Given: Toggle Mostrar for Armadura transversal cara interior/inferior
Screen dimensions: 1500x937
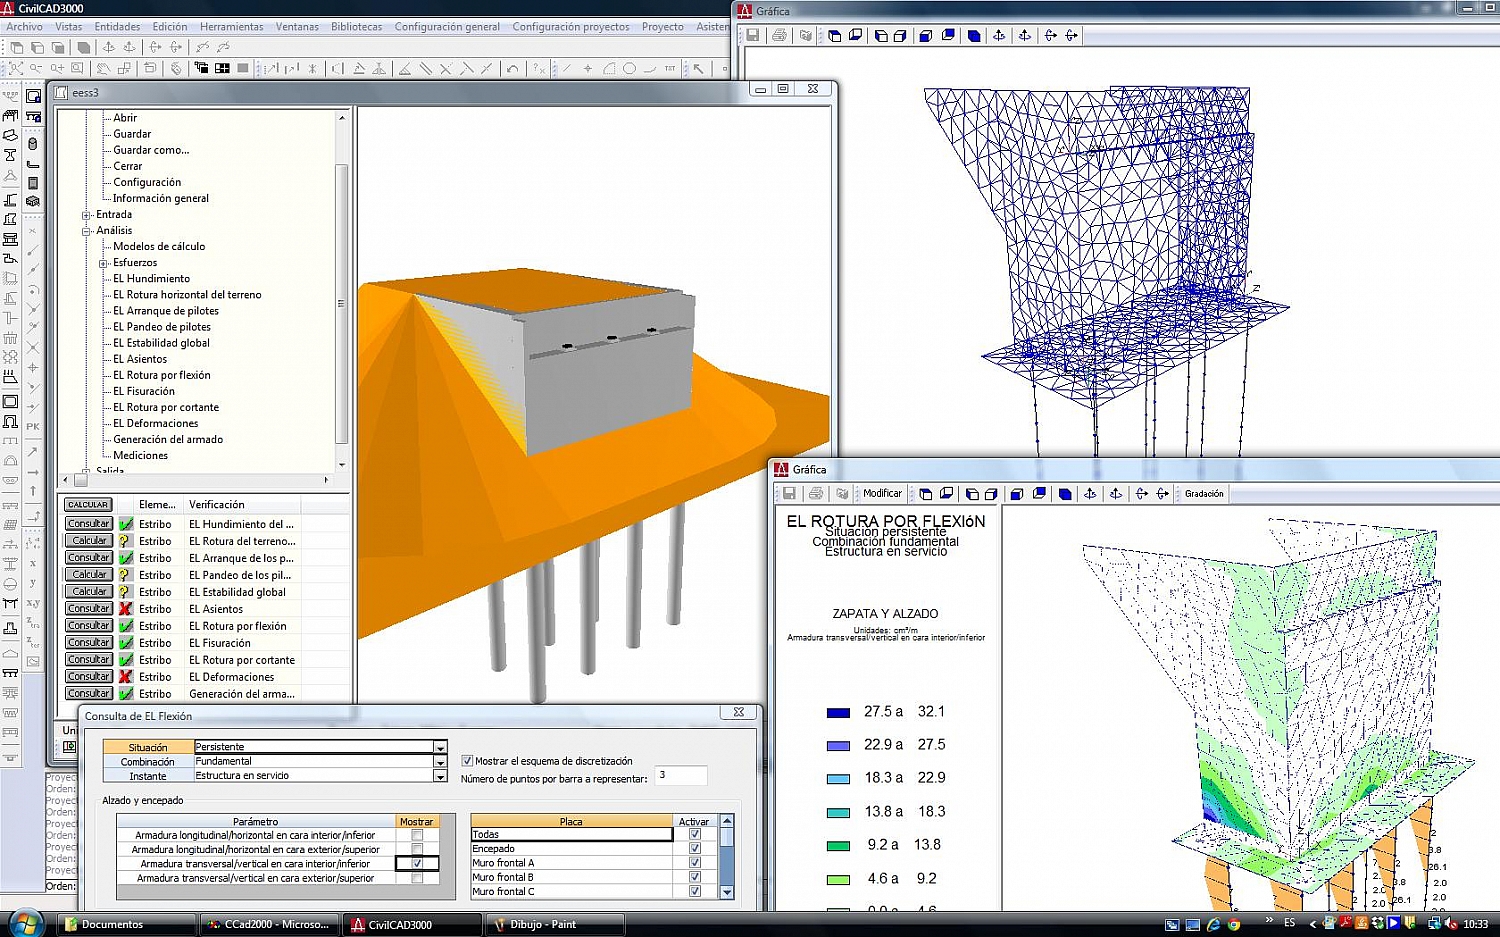Looking at the screenshot, I should (417, 864).
